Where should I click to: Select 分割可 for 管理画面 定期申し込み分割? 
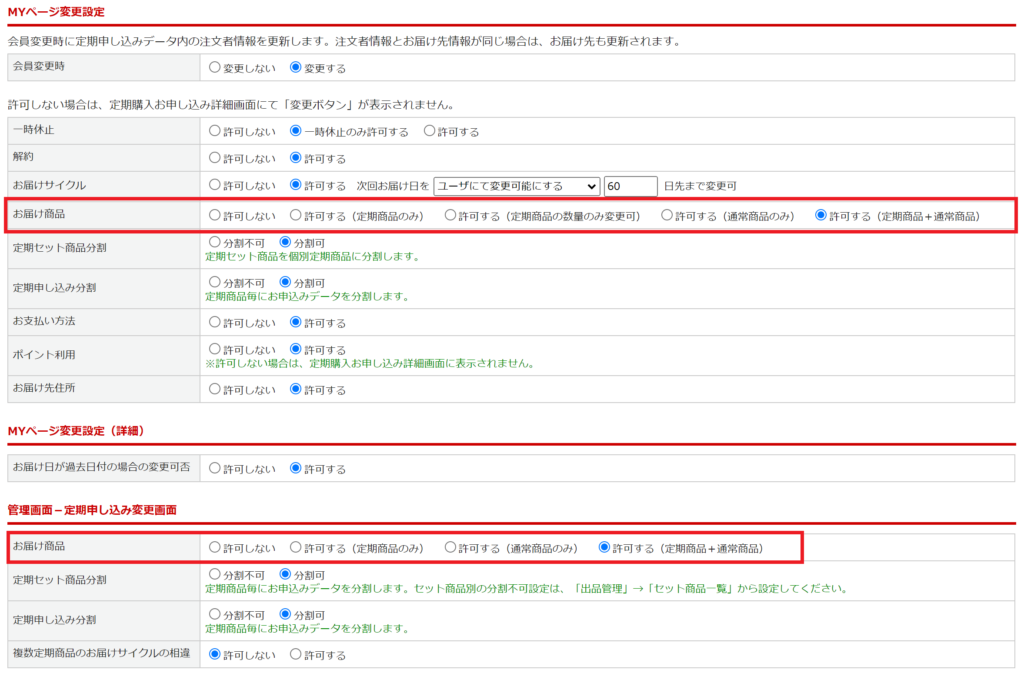click(285, 614)
